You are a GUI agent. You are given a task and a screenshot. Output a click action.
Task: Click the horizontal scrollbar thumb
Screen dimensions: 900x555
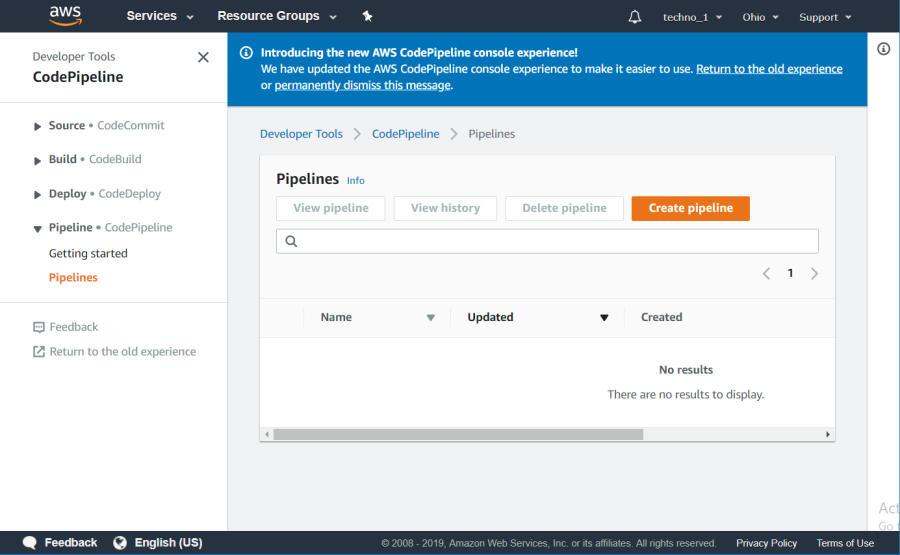(x=458, y=434)
